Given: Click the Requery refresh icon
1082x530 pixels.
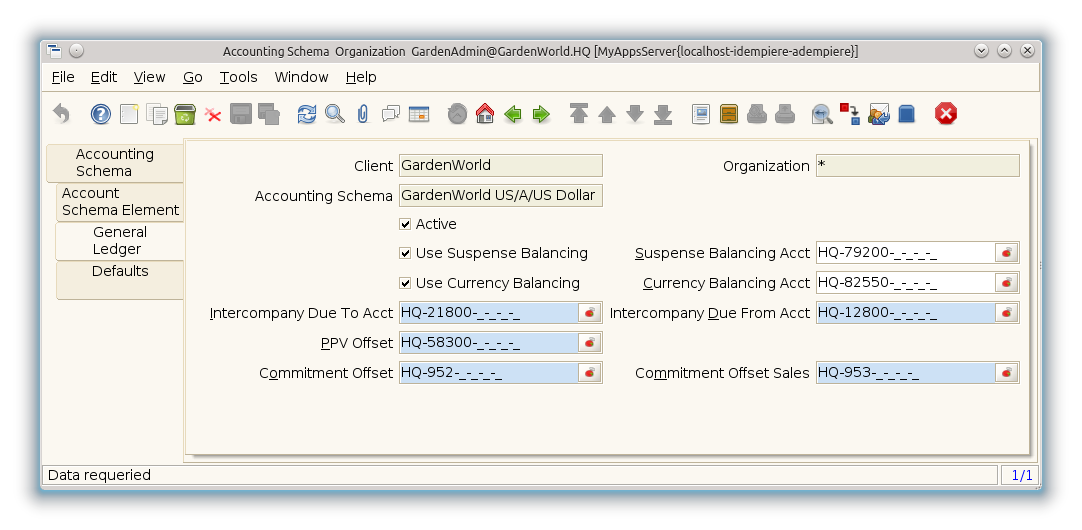Looking at the screenshot, I should (307, 114).
